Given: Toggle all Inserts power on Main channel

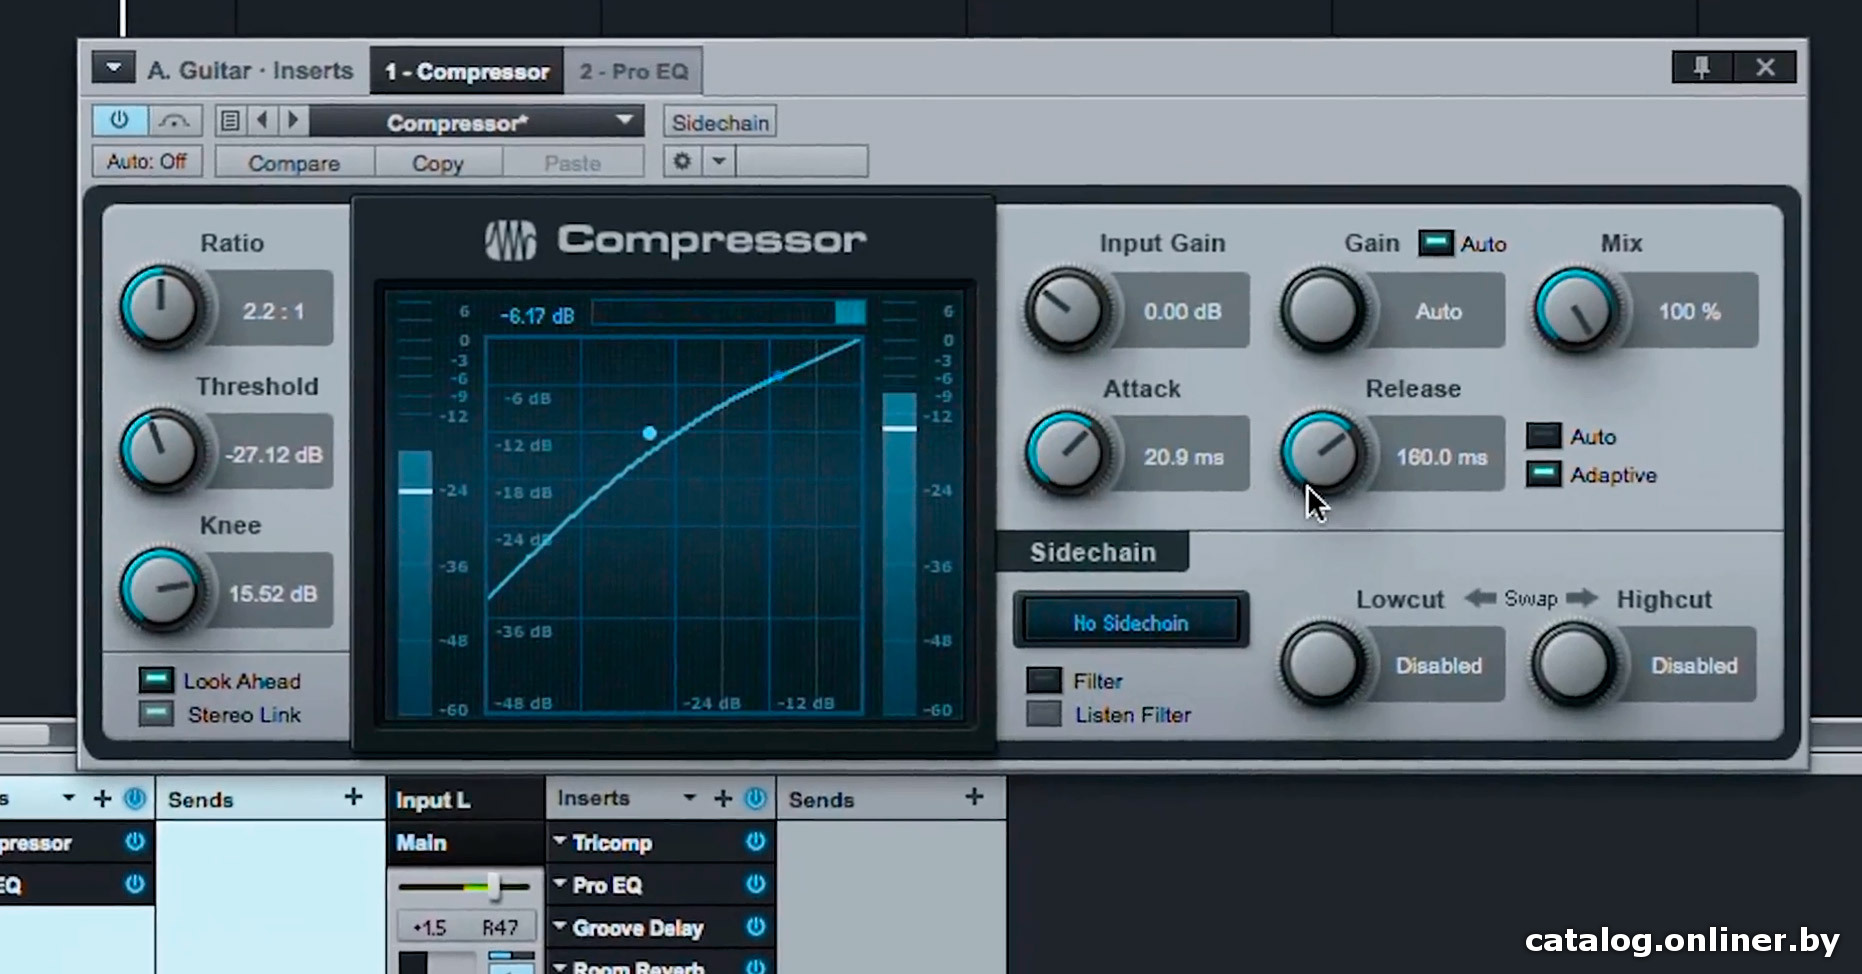Looking at the screenshot, I should click(755, 798).
